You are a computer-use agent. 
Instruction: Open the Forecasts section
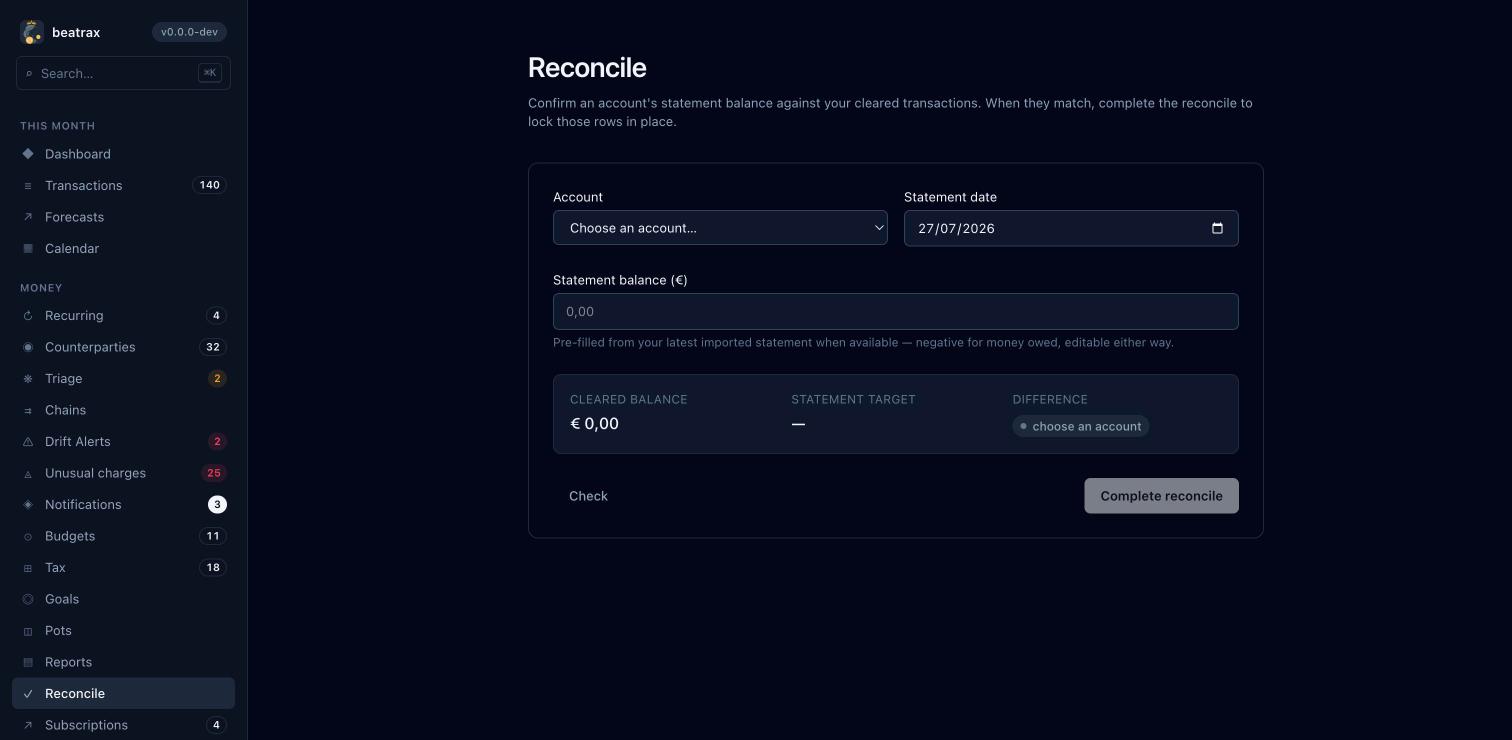[x=123, y=217]
